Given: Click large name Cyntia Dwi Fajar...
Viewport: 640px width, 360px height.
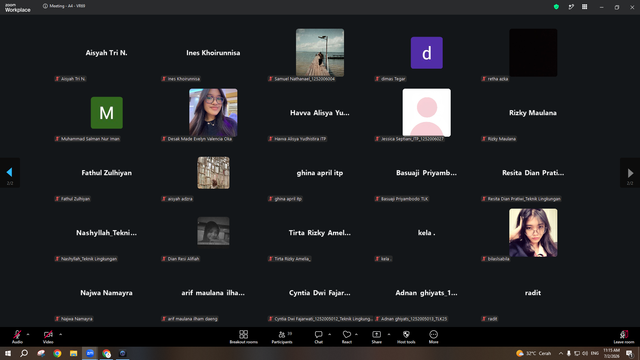Looking at the screenshot, I should click(320, 293).
